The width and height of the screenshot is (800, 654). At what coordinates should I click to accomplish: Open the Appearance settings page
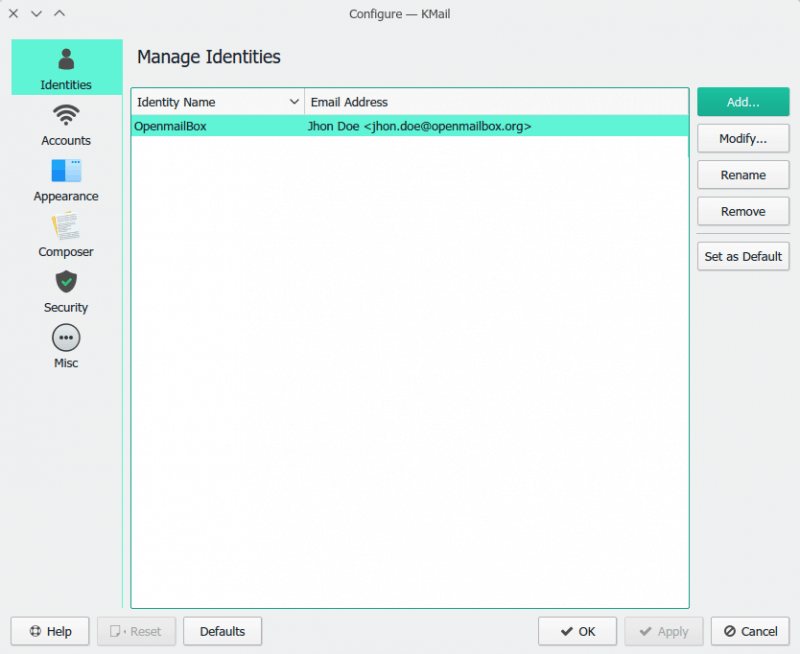click(x=65, y=180)
